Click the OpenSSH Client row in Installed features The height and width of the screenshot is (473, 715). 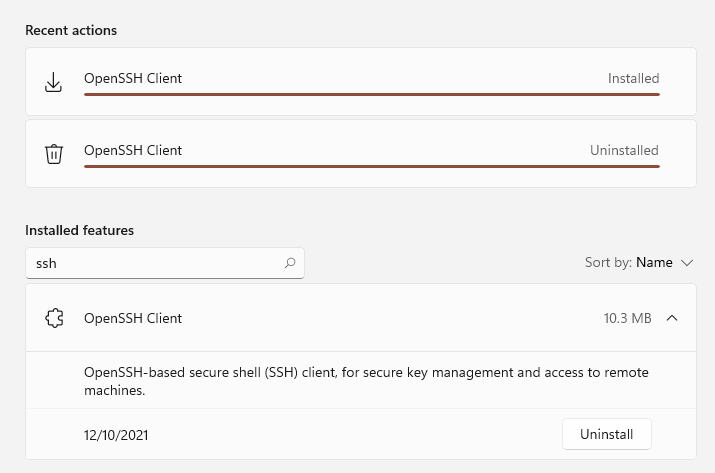click(x=361, y=318)
